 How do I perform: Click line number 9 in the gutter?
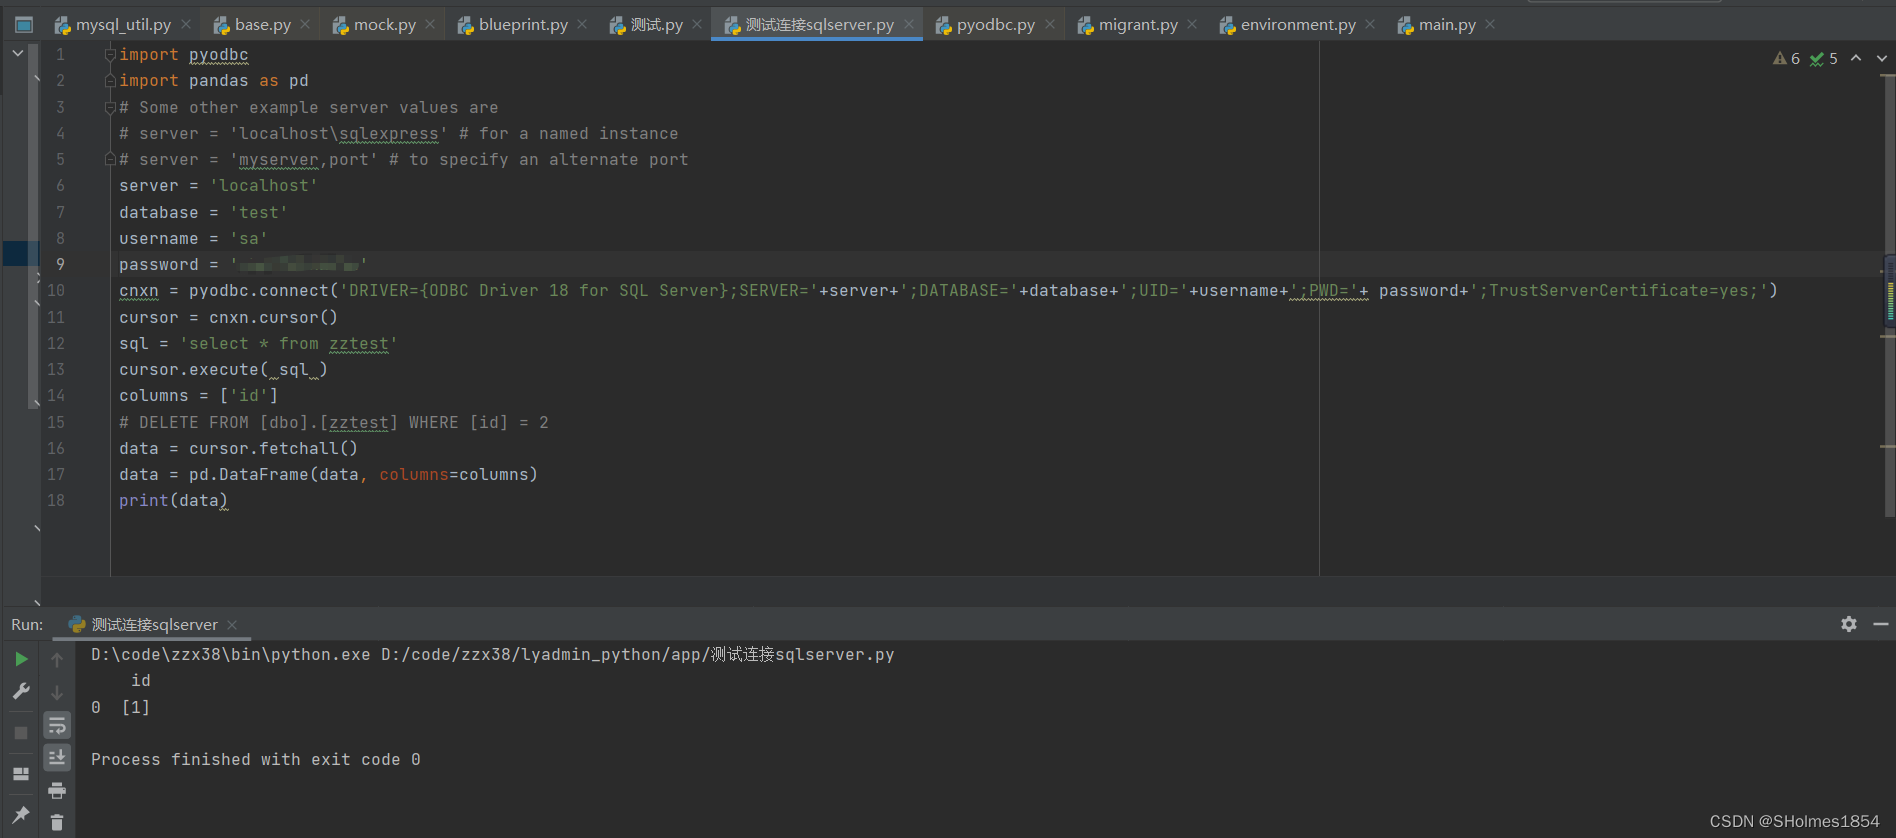click(60, 265)
